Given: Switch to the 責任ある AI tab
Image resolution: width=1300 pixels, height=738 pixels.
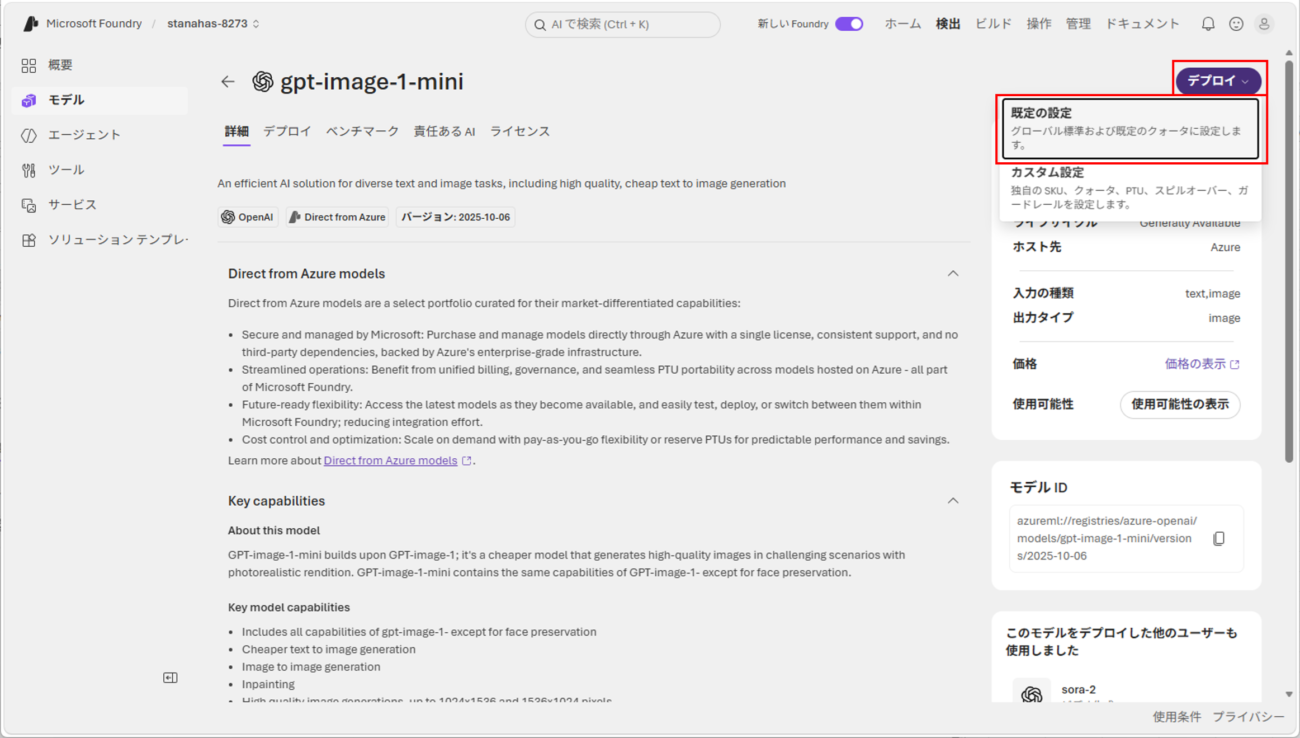Looking at the screenshot, I should (444, 131).
